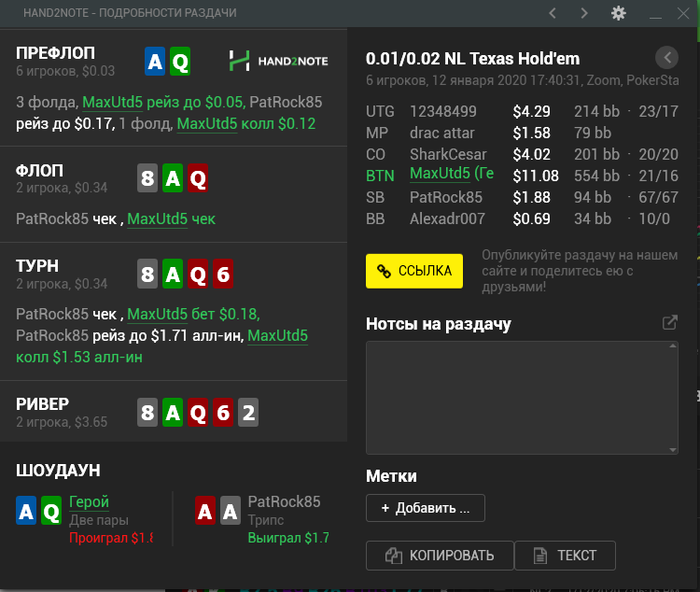
Task: Click the flop 8 card
Action: [147, 178]
